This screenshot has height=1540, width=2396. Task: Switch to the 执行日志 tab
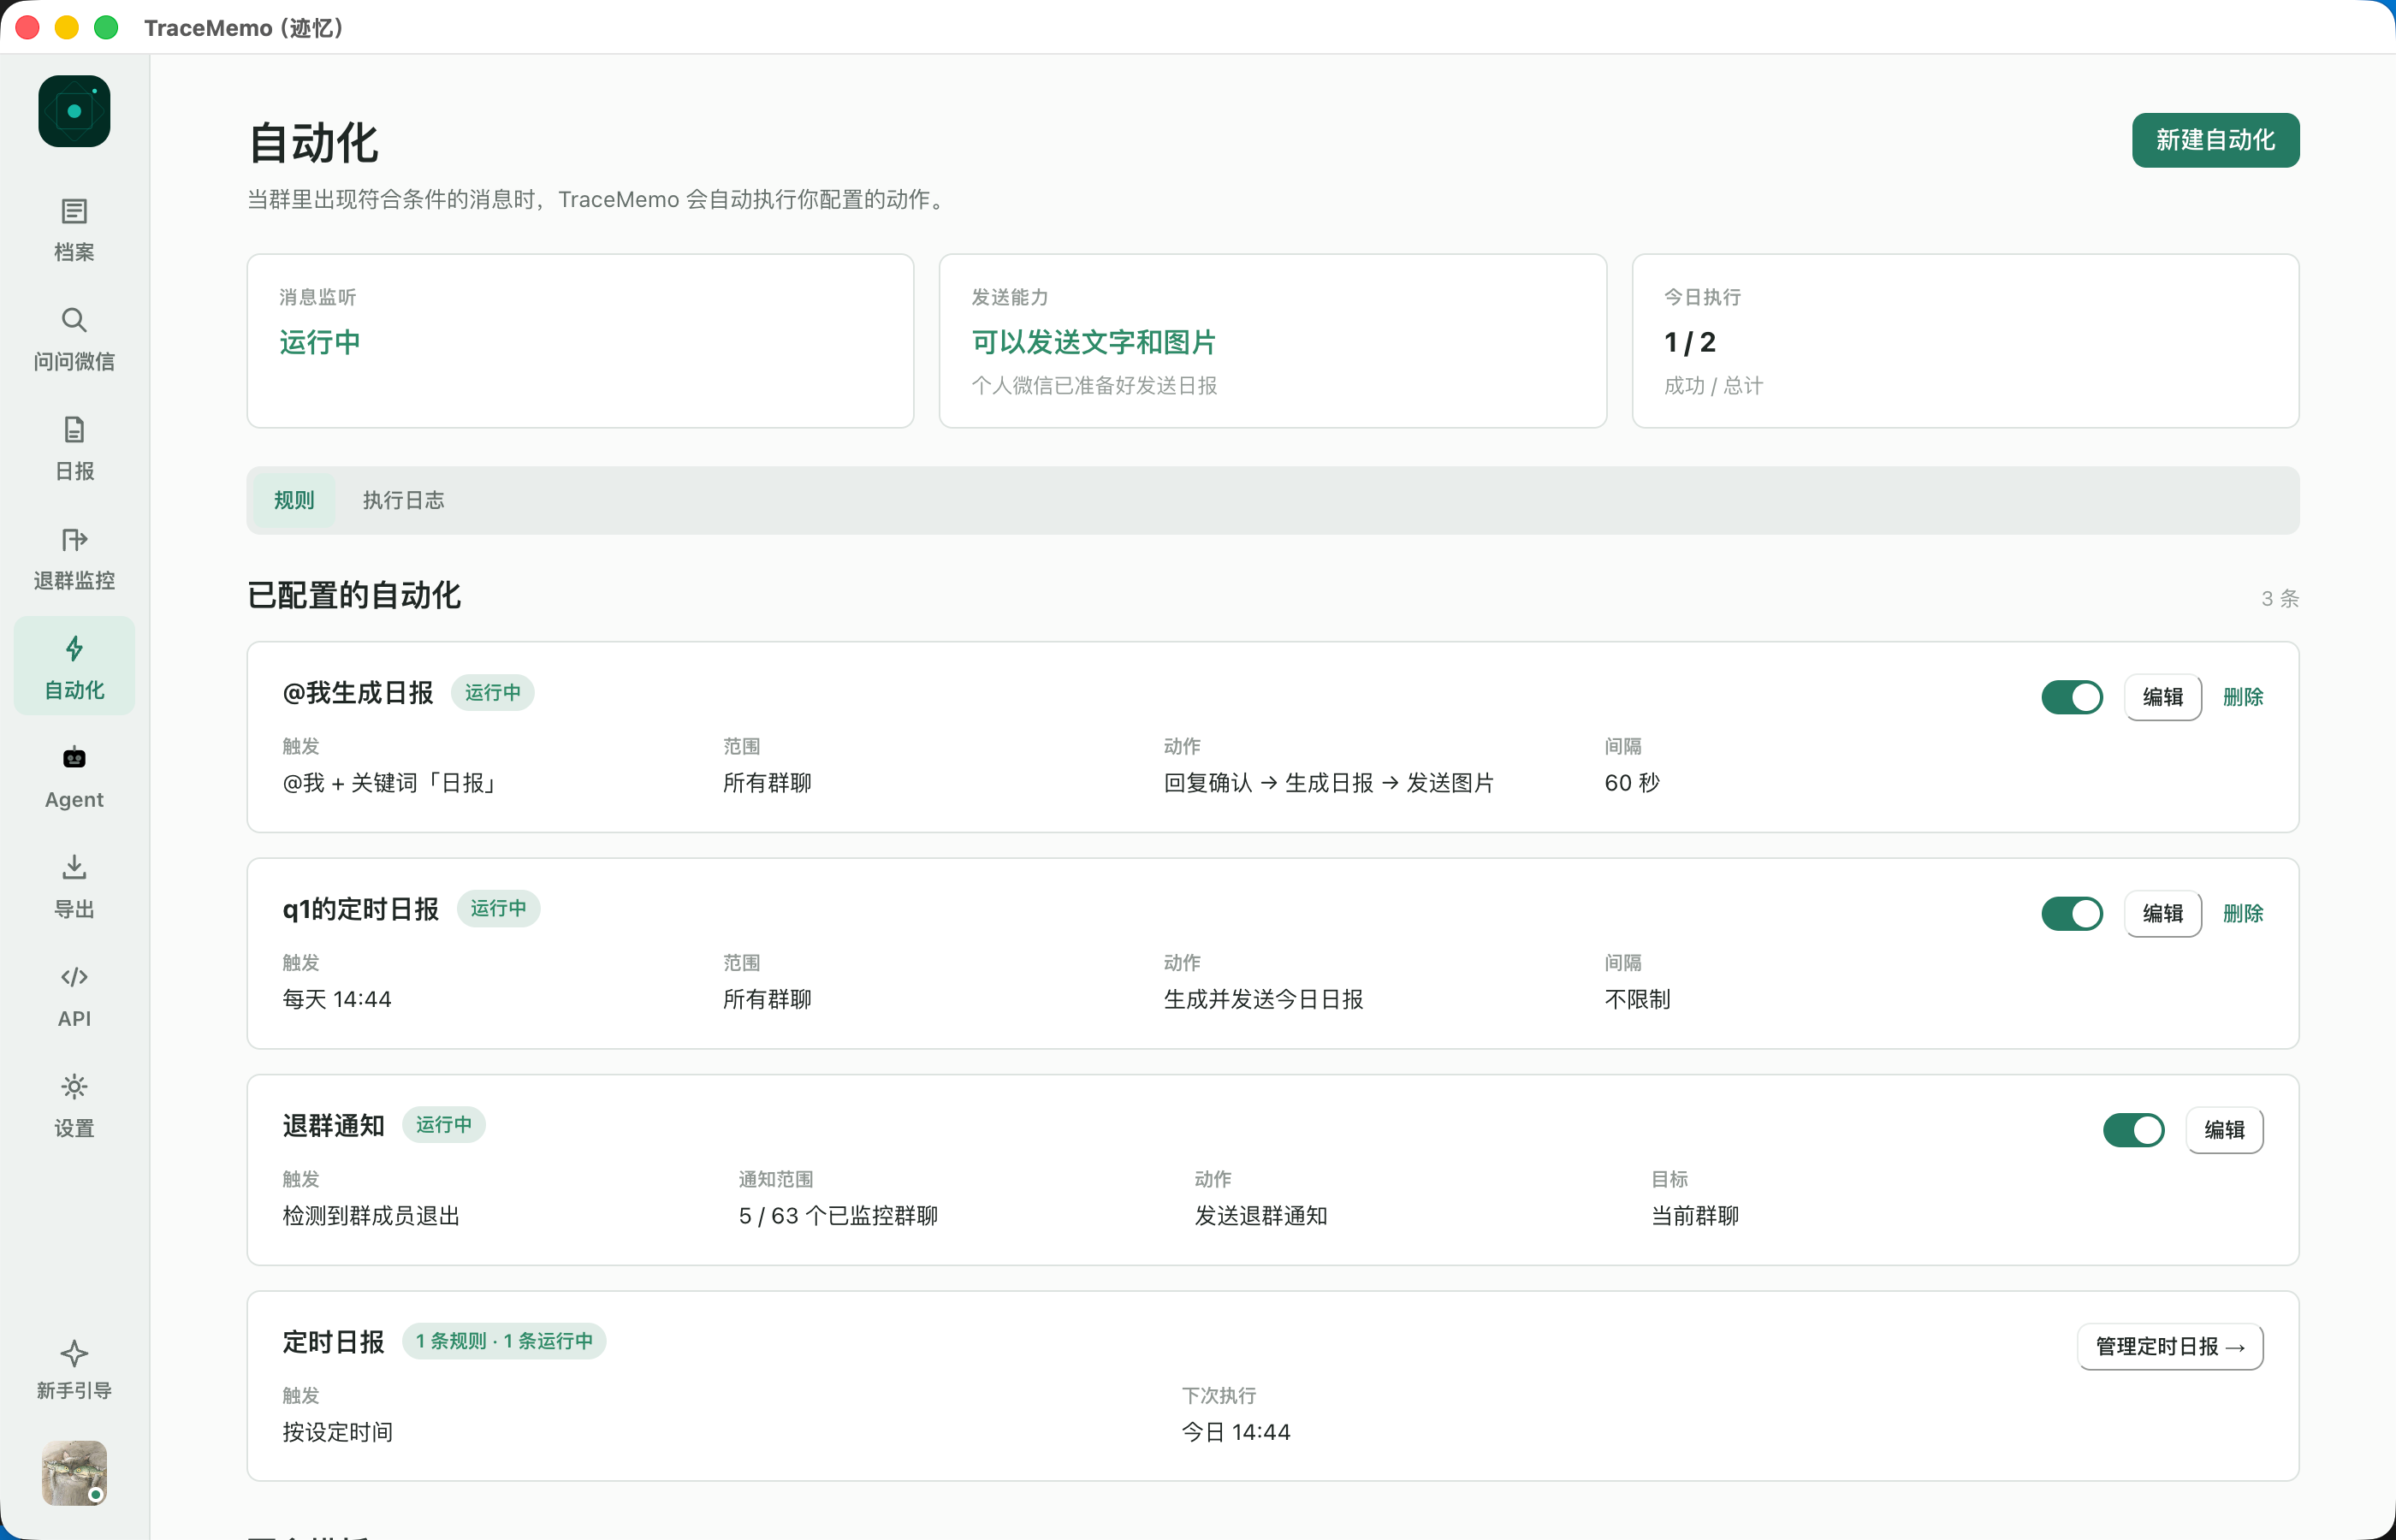pyautogui.click(x=403, y=500)
